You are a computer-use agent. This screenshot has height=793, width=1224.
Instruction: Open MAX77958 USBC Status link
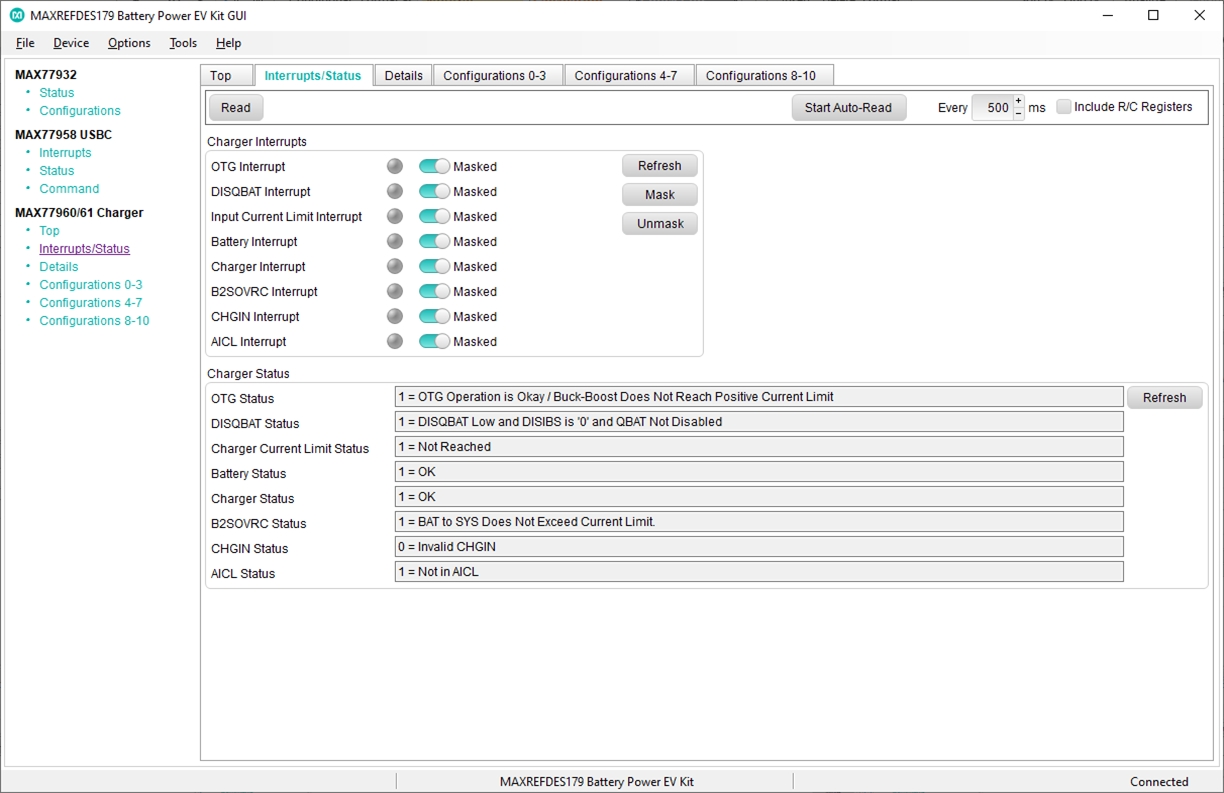pyautogui.click(x=57, y=171)
